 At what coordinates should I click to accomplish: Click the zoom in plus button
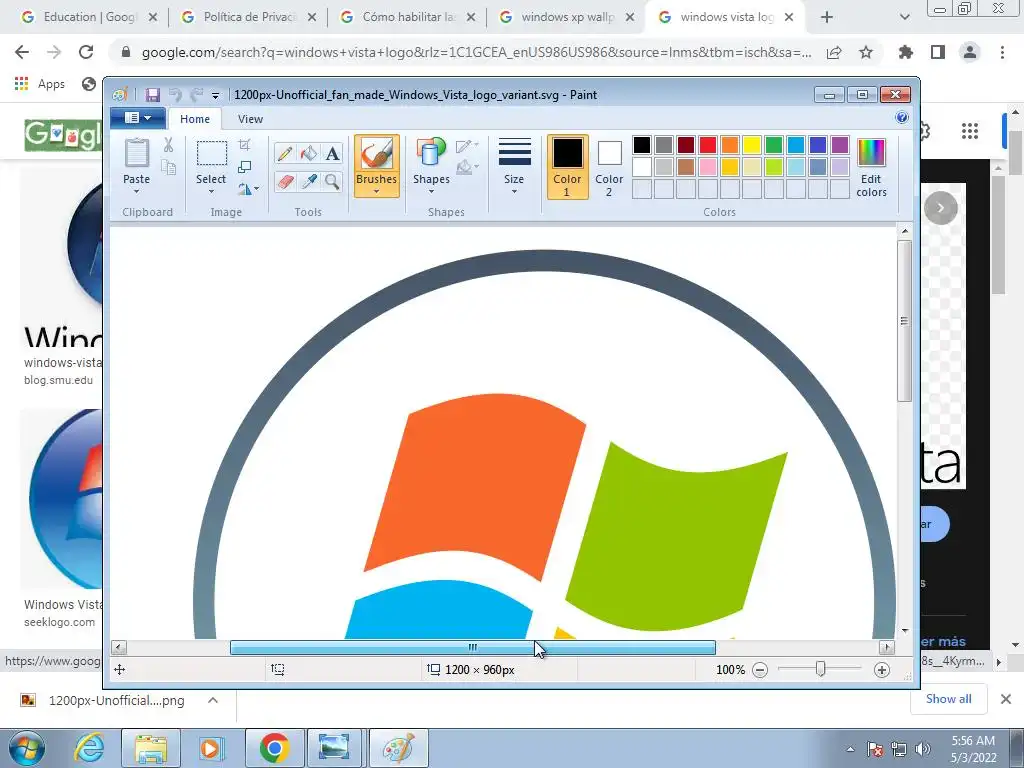tap(882, 669)
